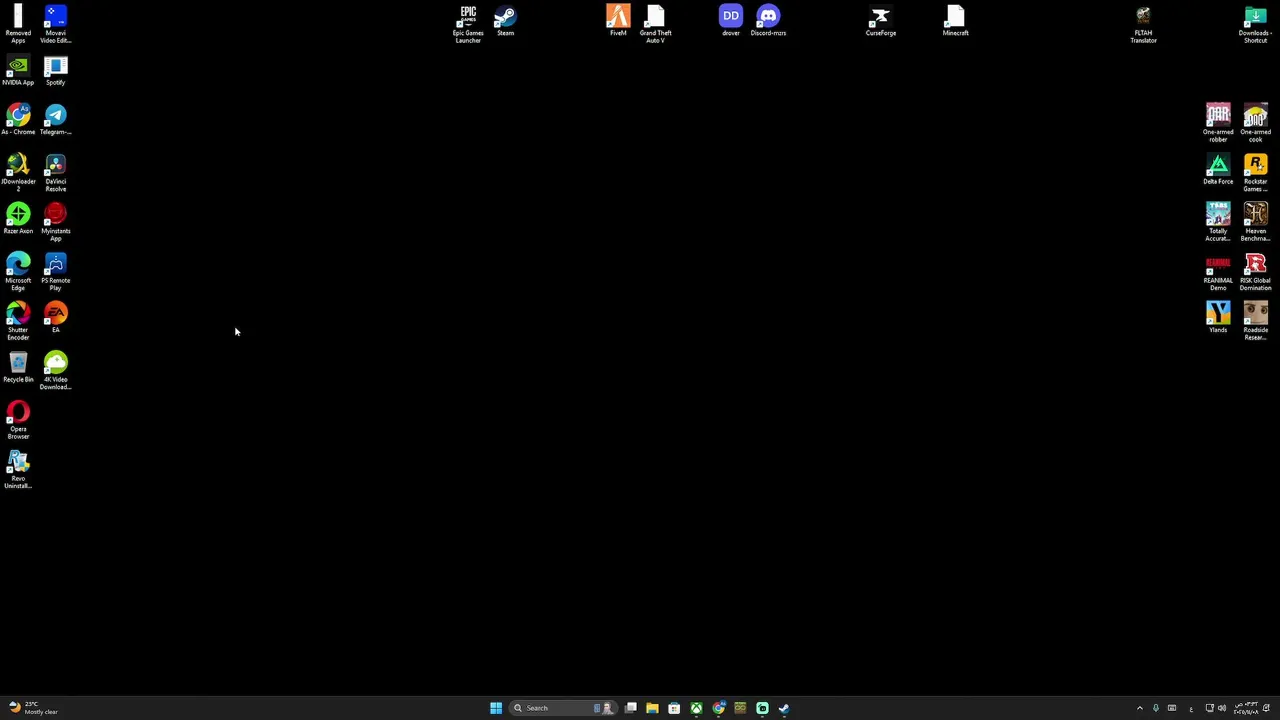Select the Movavi Video Editor shortcut

tap(55, 24)
